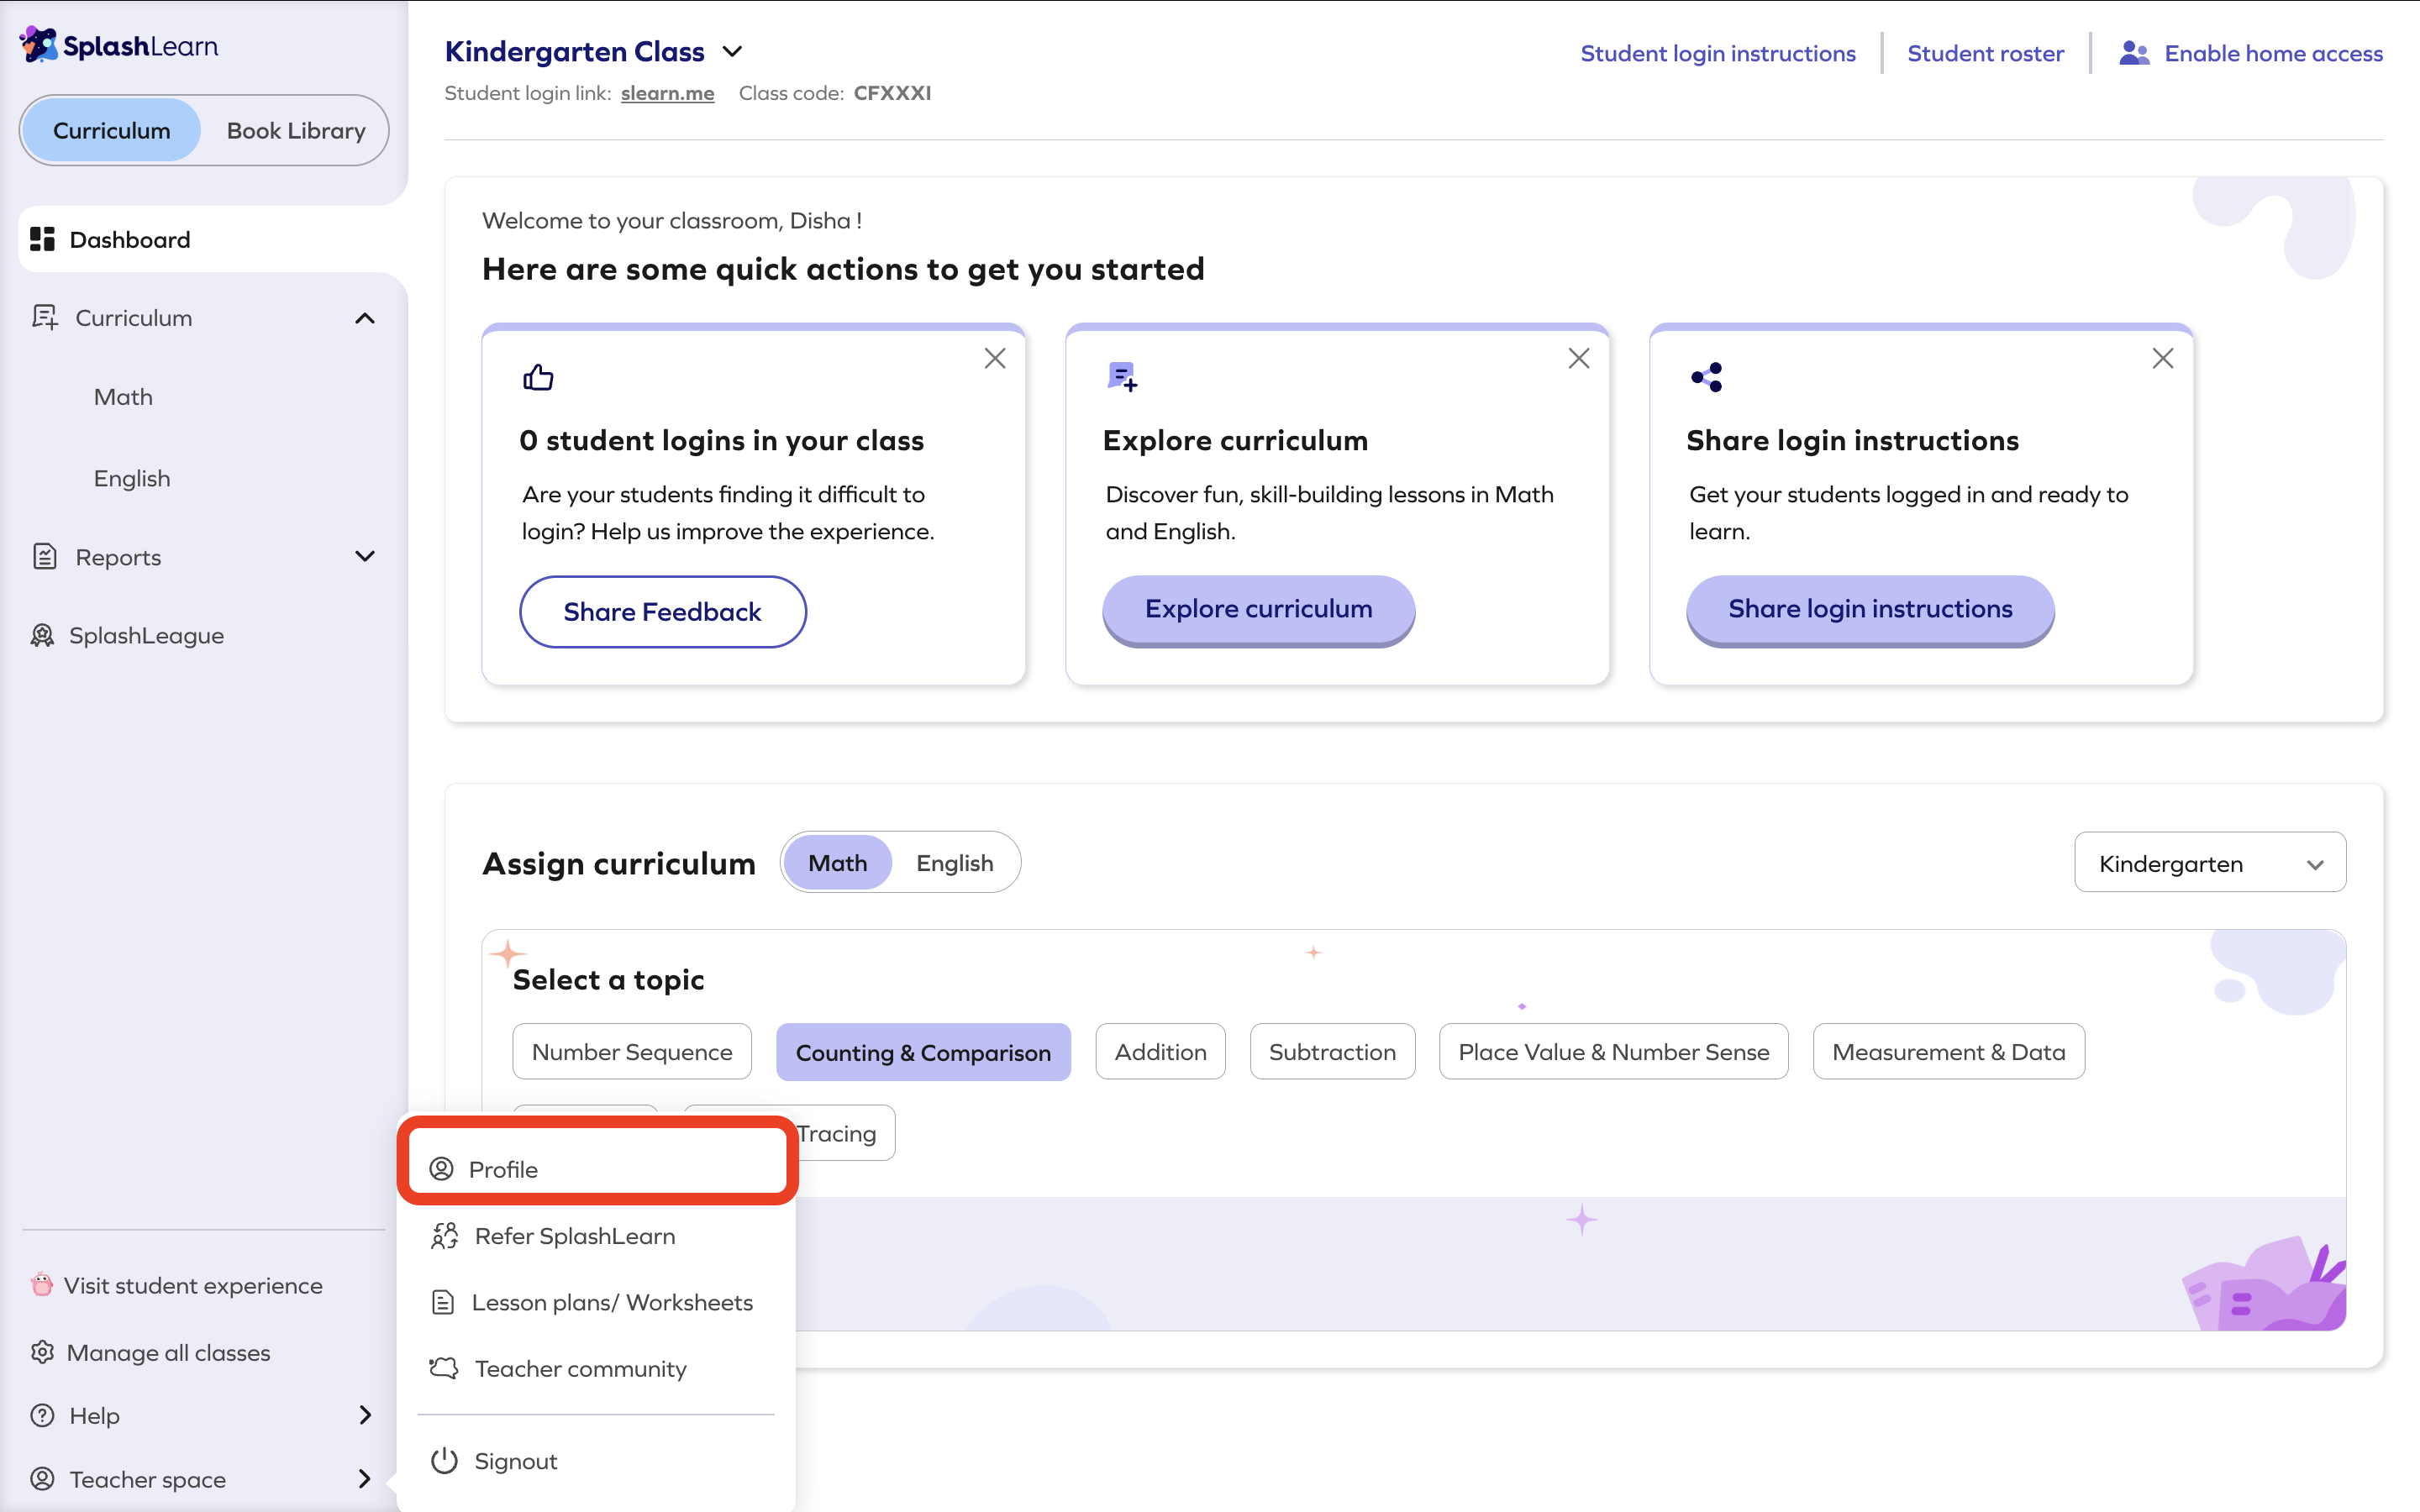Click the Explore curriculum button
The height and width of the screenshot is (1512, 2420).
[x=1258, y=610]
